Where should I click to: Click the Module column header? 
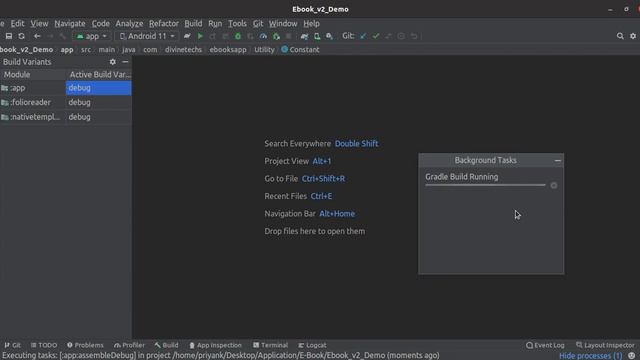coord(33,75)
